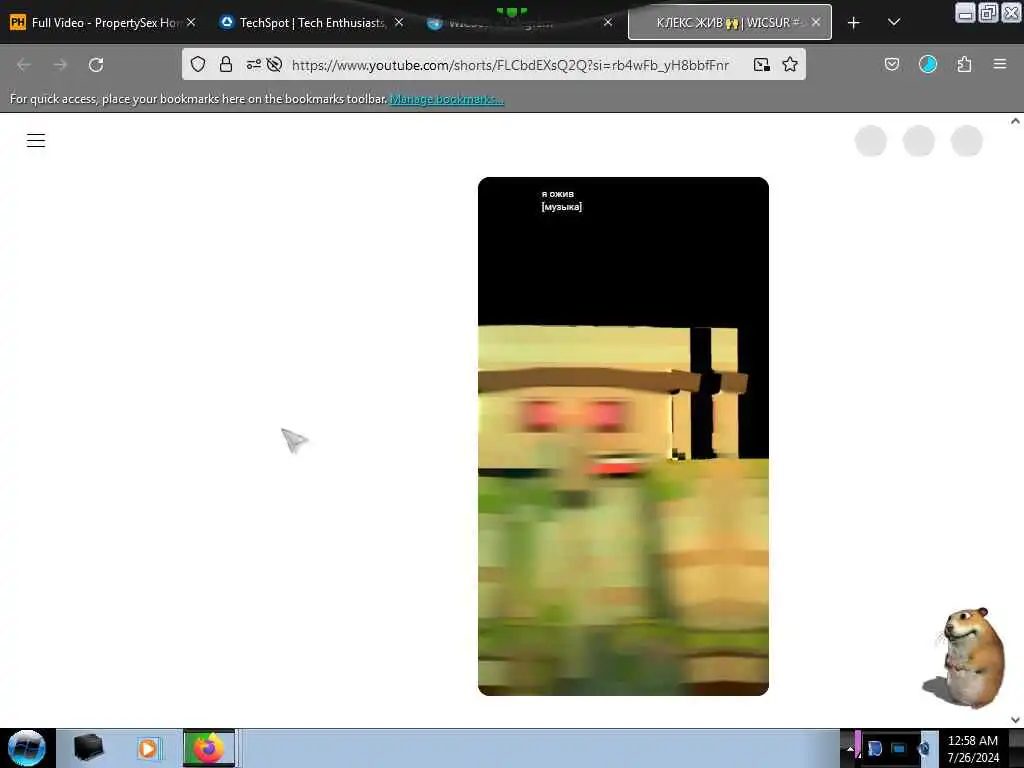Go back to the previous page
Screen dimensions: 1024x768
24,65
